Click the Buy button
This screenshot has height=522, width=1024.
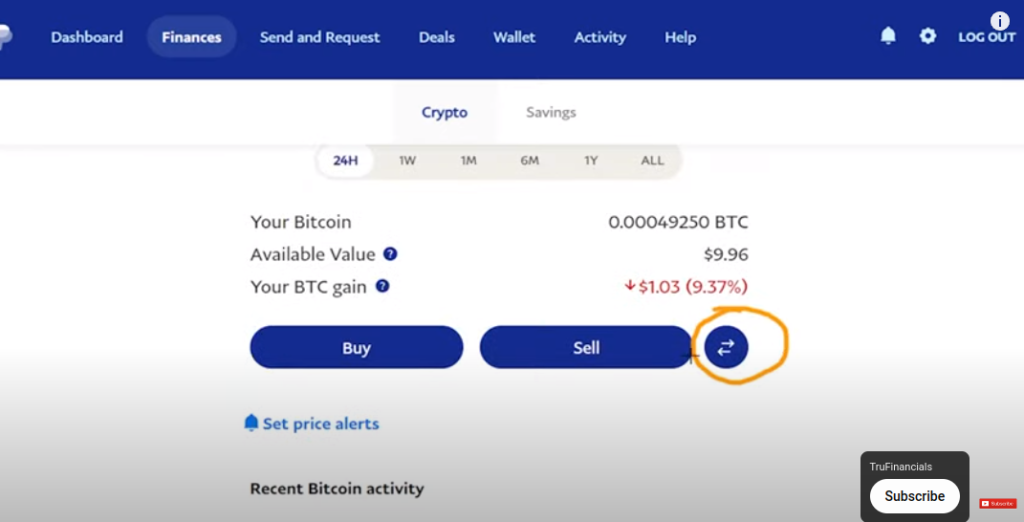tap(357, 348)
